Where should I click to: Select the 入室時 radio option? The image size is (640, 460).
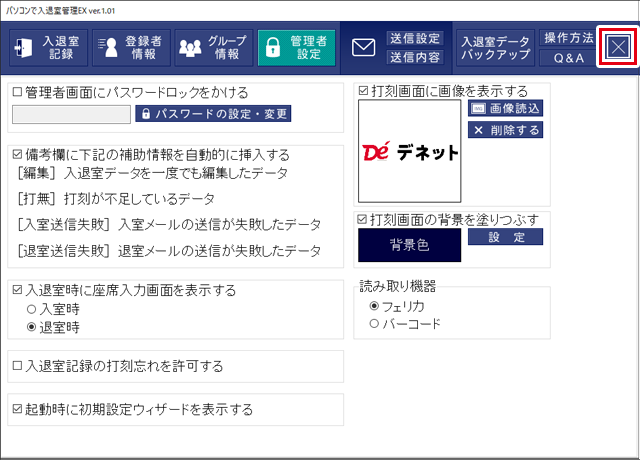click(31, 309)
